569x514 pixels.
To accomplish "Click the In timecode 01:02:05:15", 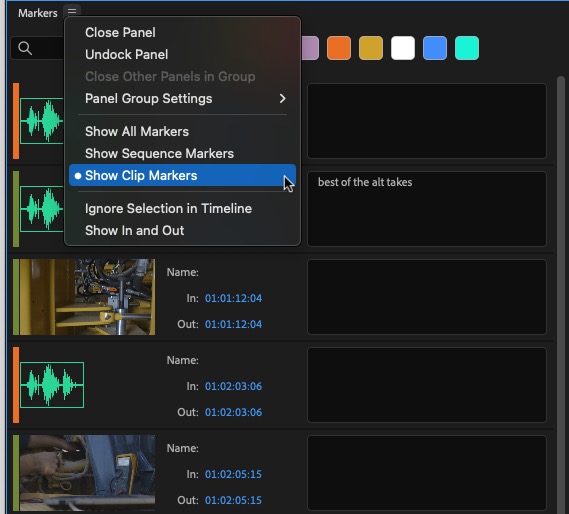I will 233,474.
